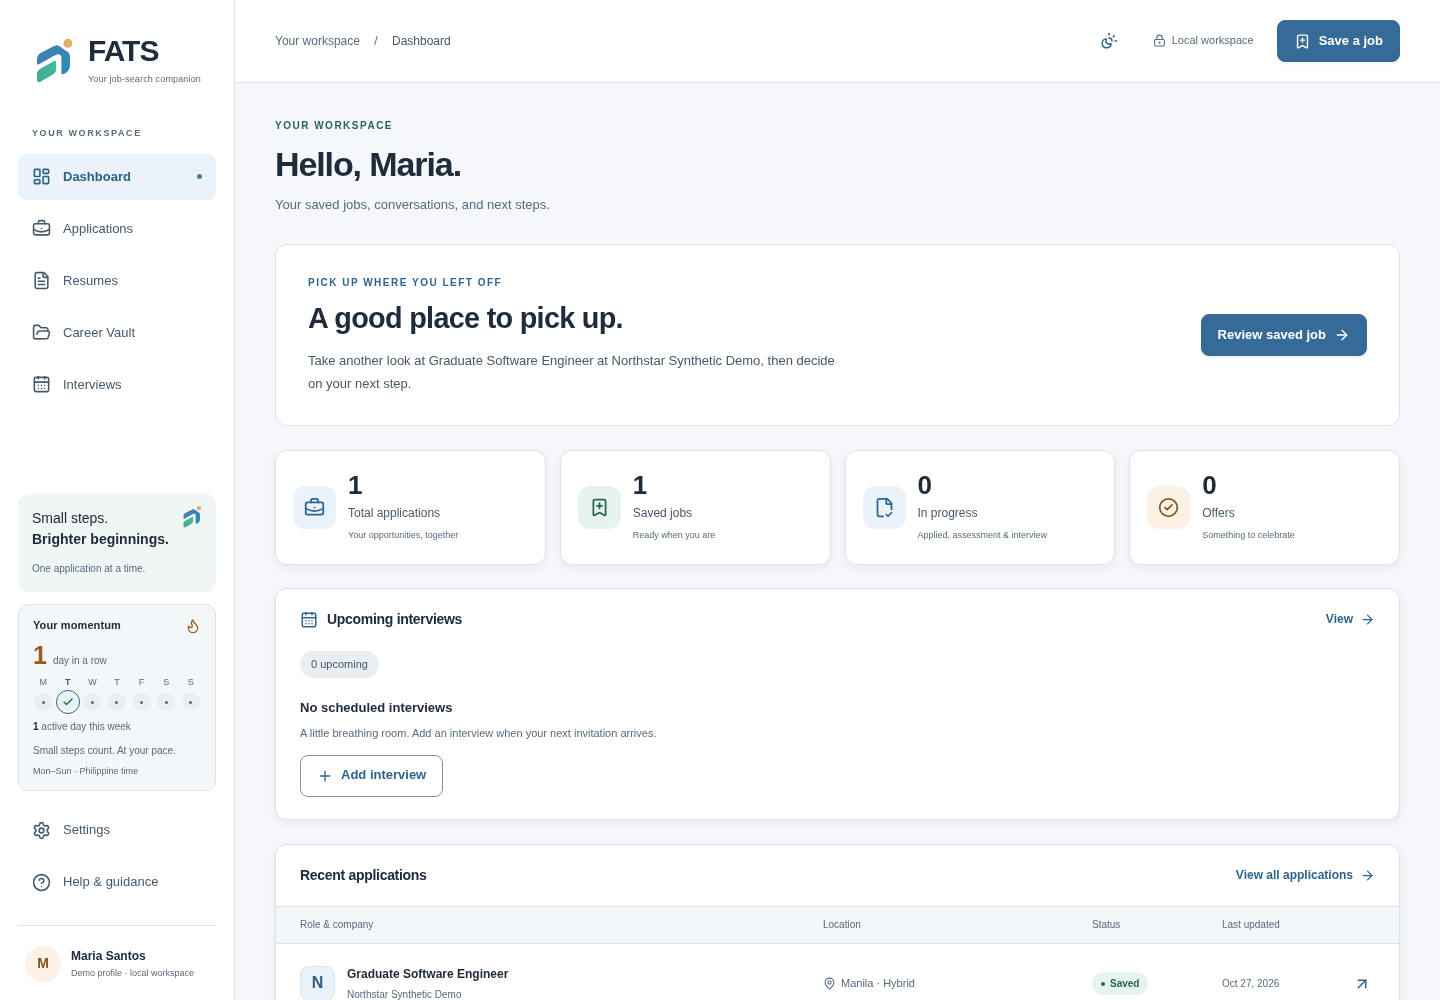Click View all applications link
Viewport: 1440px width, 1000px height.
(1304, 876)
